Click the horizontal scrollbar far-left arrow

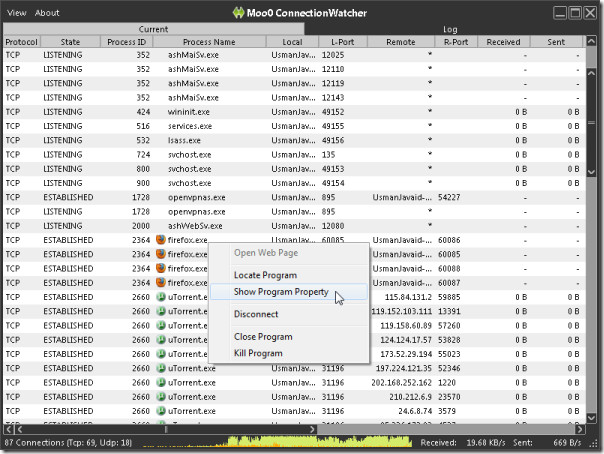[x=9, y=429]
